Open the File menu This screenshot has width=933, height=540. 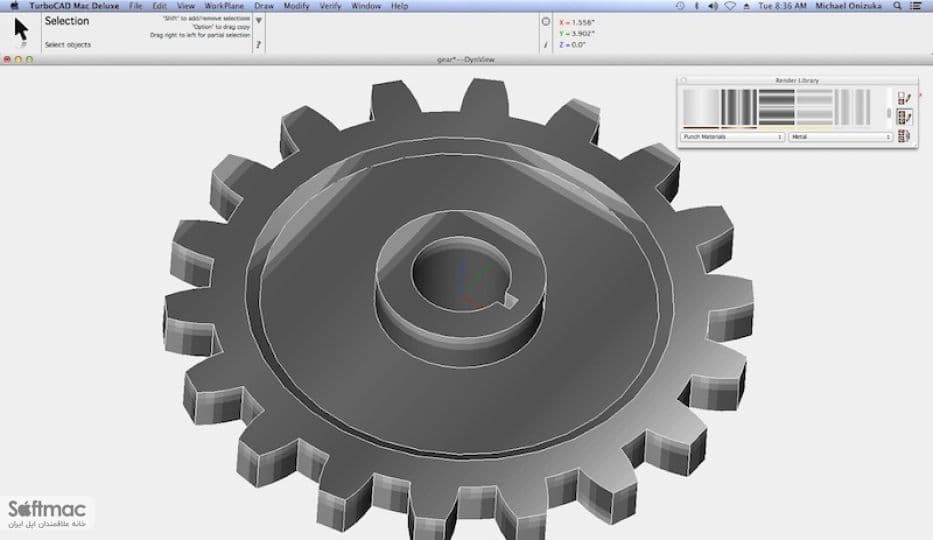136,6
